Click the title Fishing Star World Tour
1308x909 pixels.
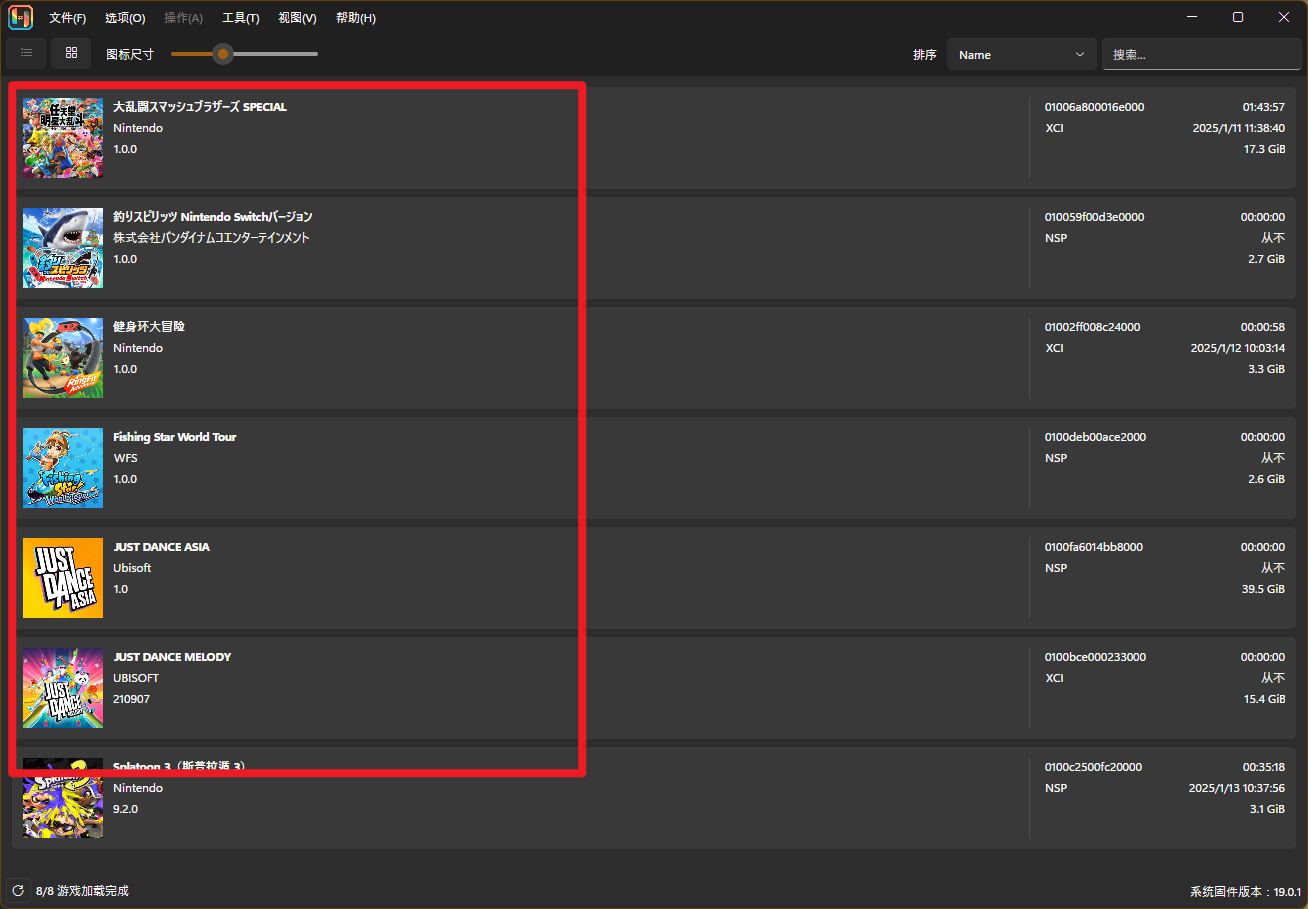click(x=175, y=437)
